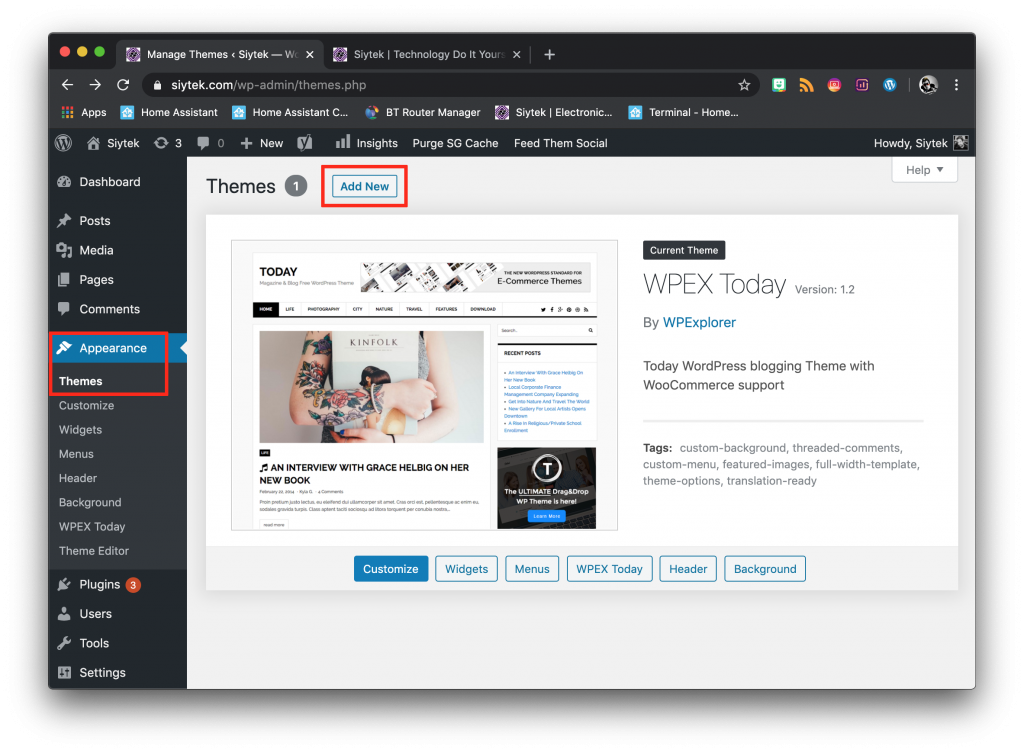Screen dimensions: 1024x753
Task: Open the comments bubble in admin bar
Action: [210, 143]
